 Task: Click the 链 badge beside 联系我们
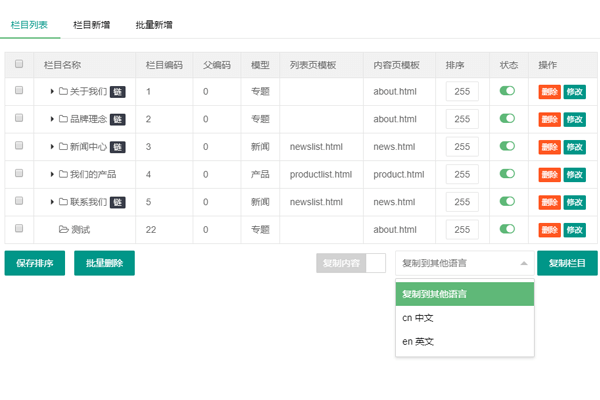[117, 202]
